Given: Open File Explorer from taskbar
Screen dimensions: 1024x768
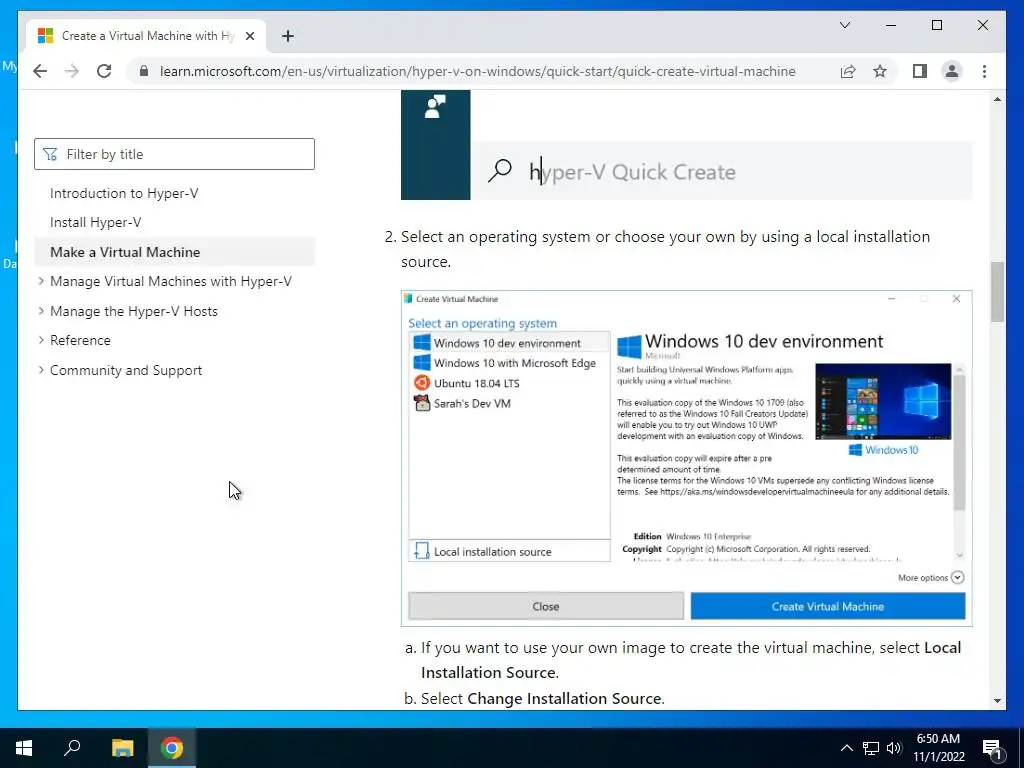Looking at the screenshot, I should [x=122, y=748].
